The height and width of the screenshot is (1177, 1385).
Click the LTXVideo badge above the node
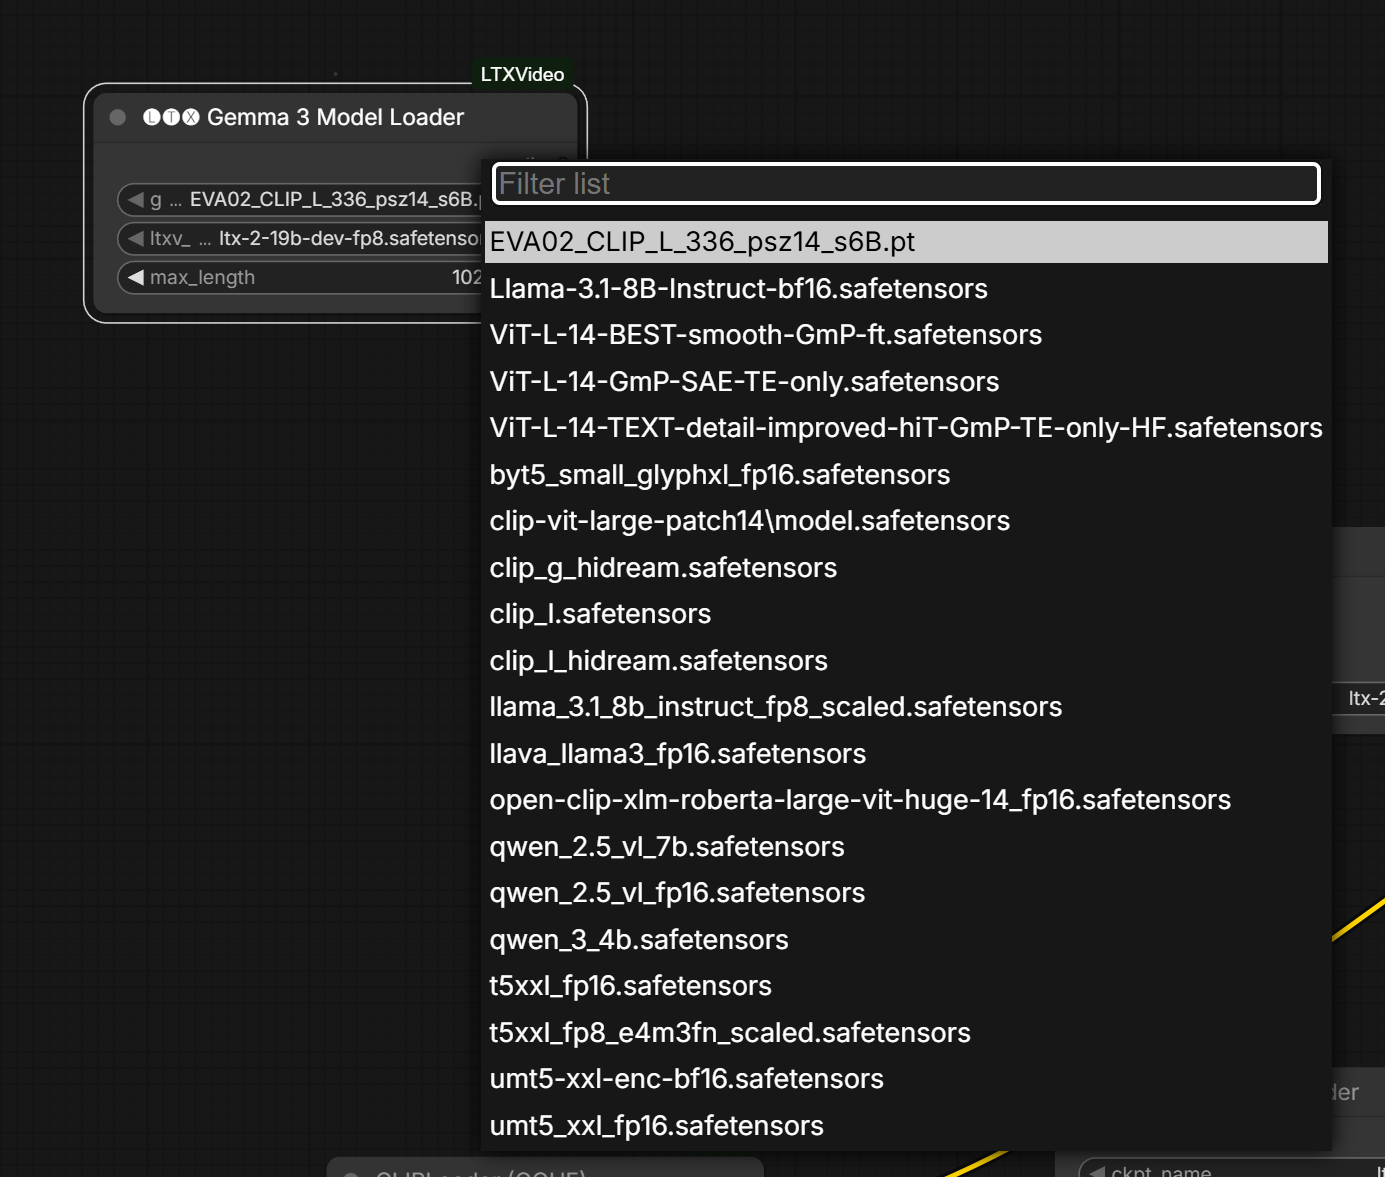tap(522, 74)
